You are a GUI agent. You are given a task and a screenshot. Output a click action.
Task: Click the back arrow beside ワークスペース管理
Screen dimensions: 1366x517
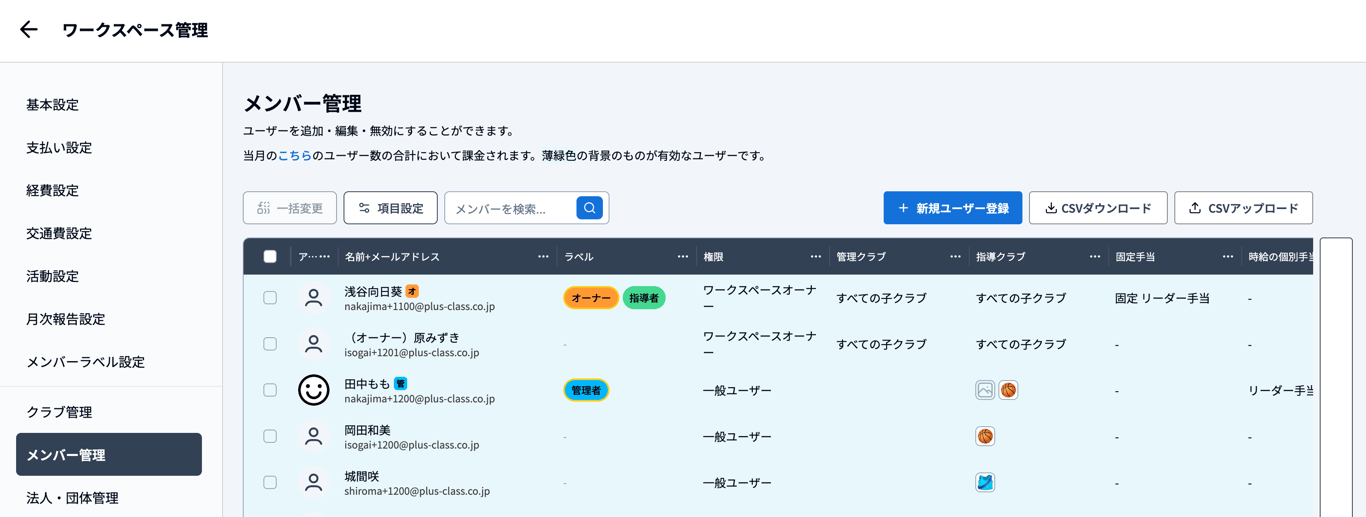pos(29,30)
